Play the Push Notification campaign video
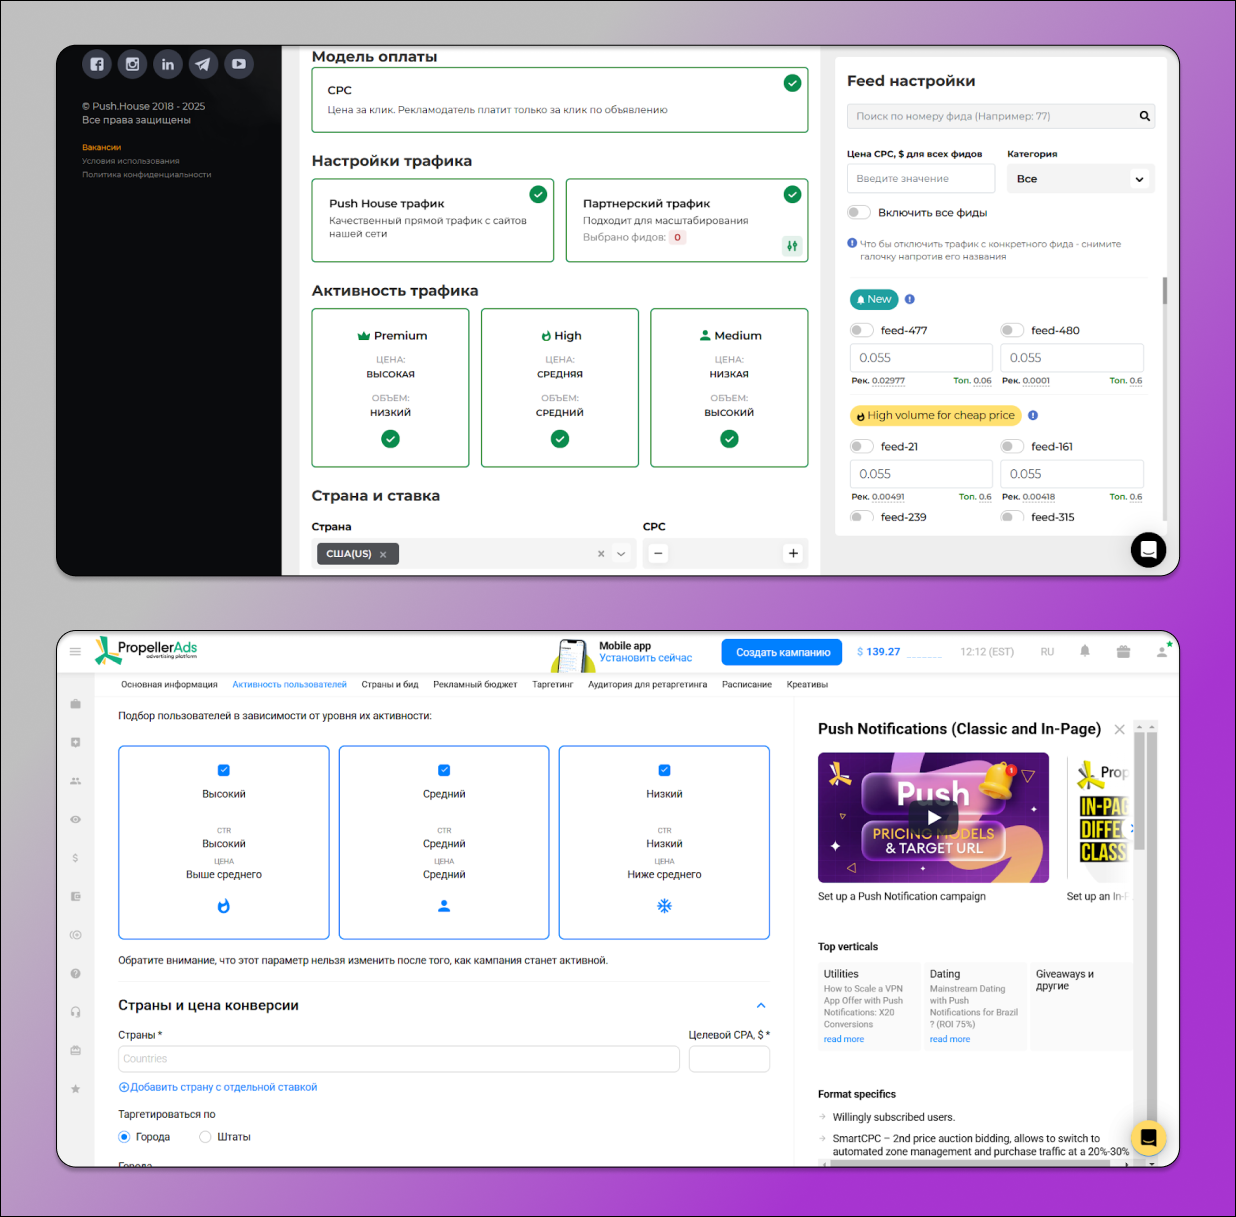Viewport: 1236px width, 1217px height. point(933,818)
